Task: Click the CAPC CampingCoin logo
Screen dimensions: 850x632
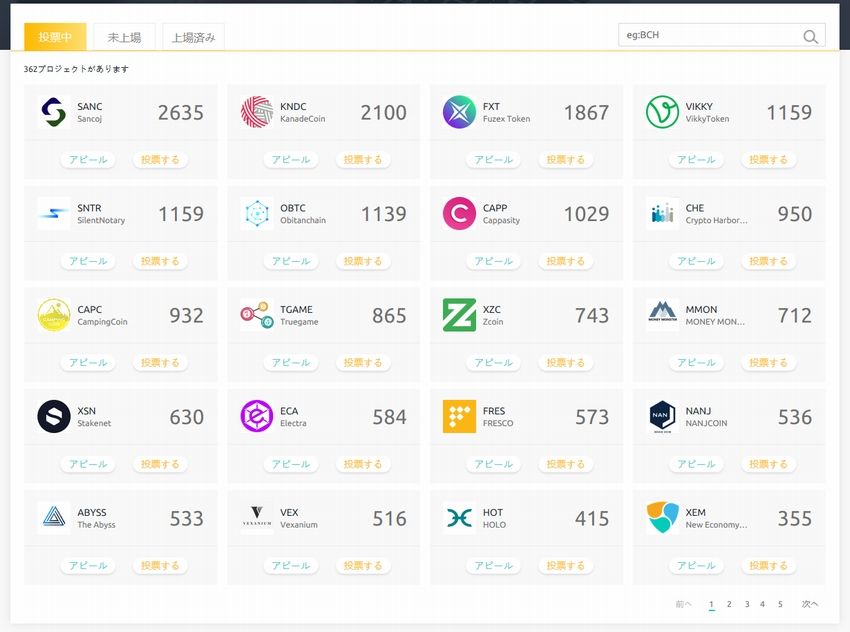Action: point(54,315)
